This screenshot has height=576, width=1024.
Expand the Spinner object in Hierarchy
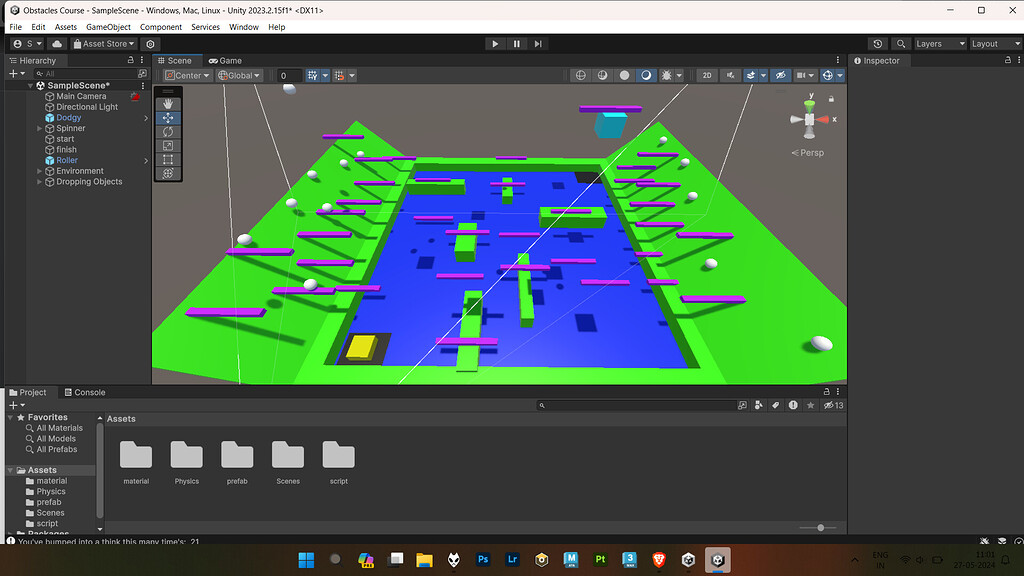pyautogui.click(x=39, y=129)
